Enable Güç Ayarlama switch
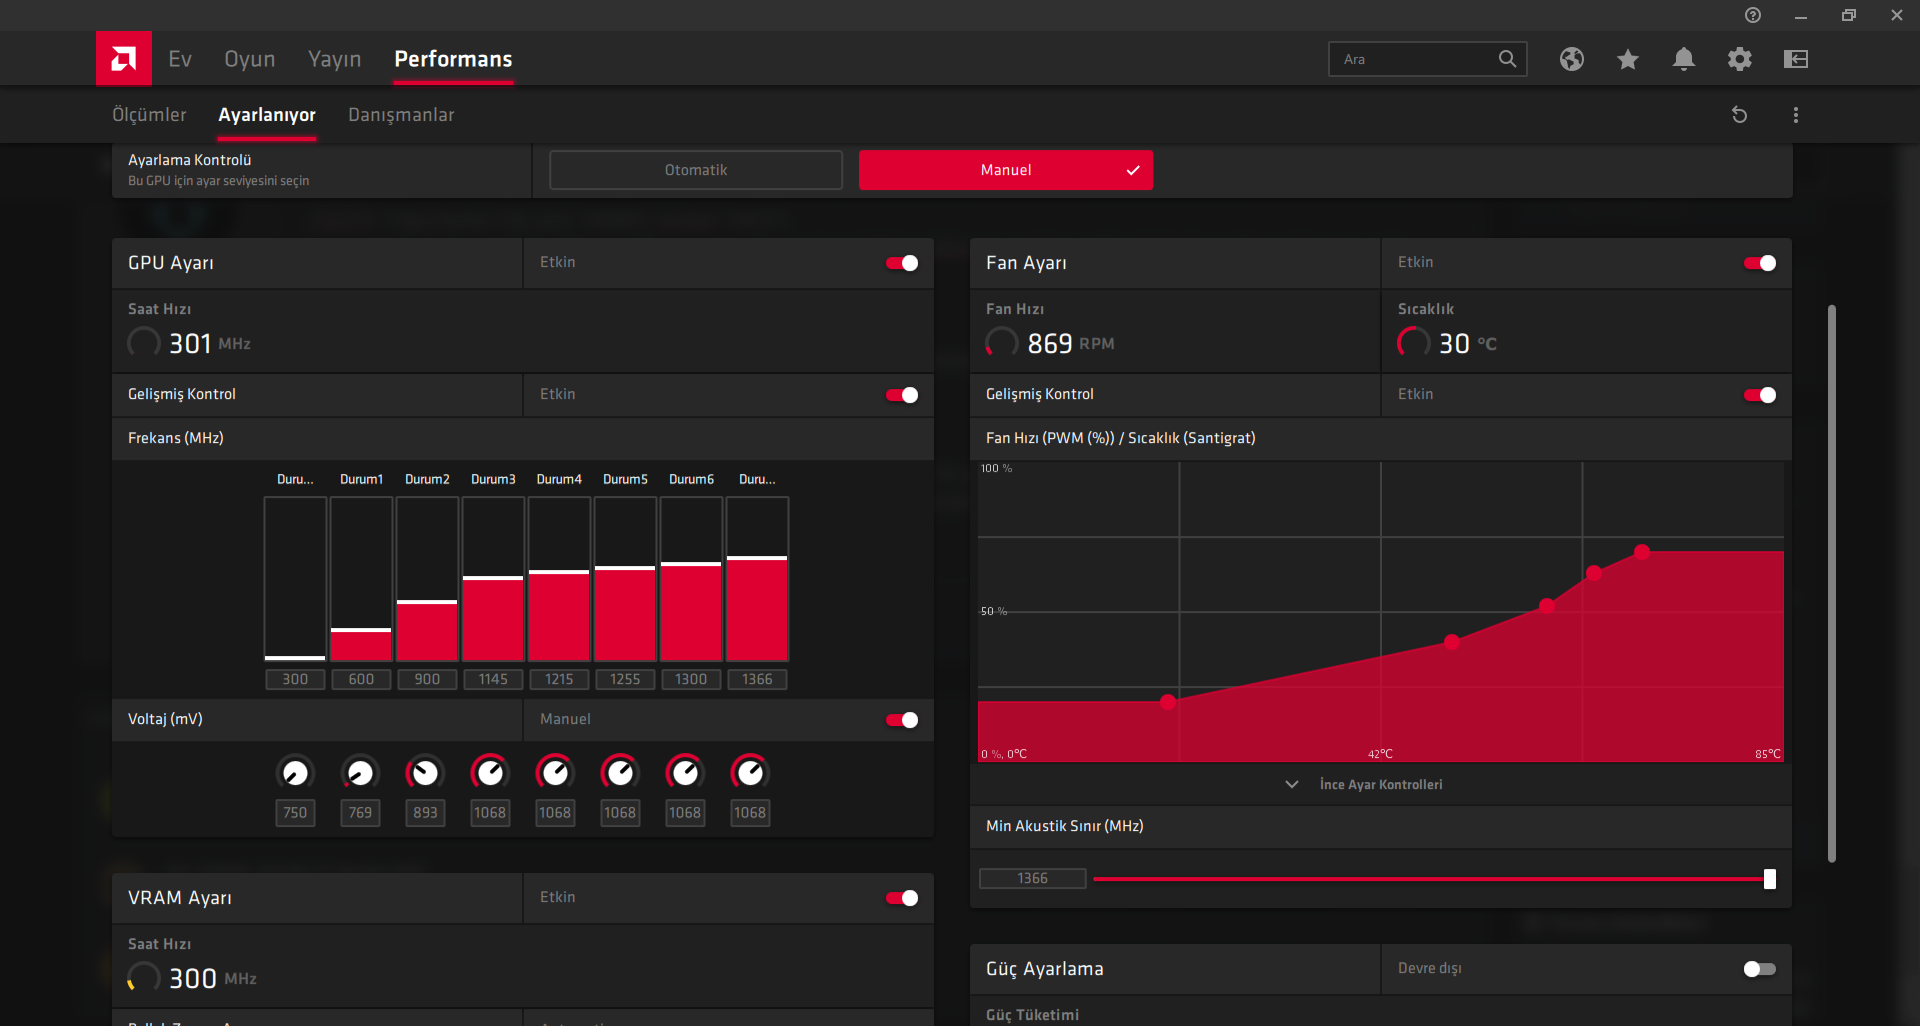 click(1760, 969)
